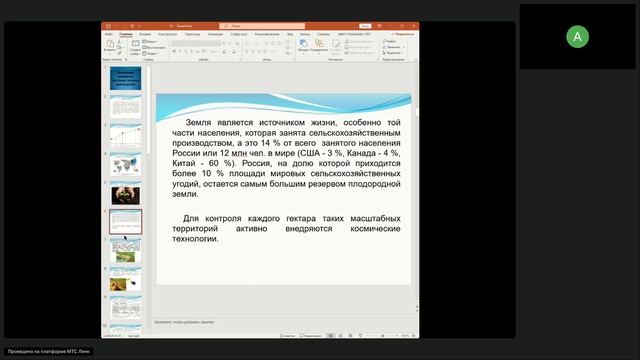Click the Восстановить reset button

(154, 47)
